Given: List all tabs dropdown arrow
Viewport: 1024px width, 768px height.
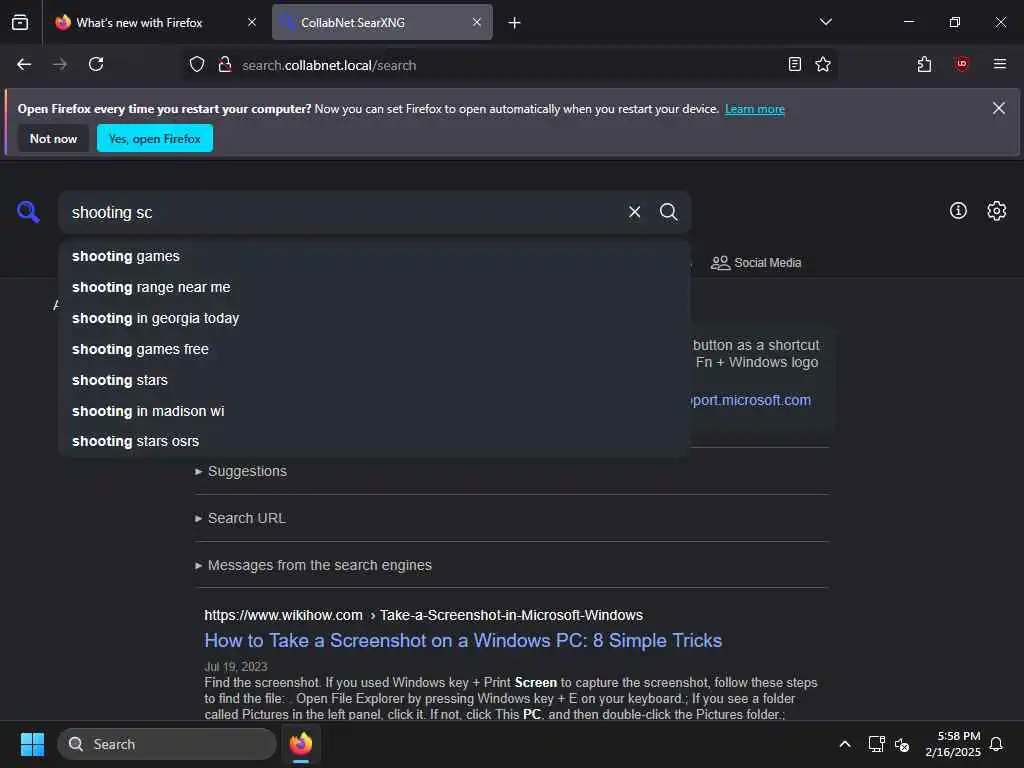Looking at the screenshot, I should [825, 22].
